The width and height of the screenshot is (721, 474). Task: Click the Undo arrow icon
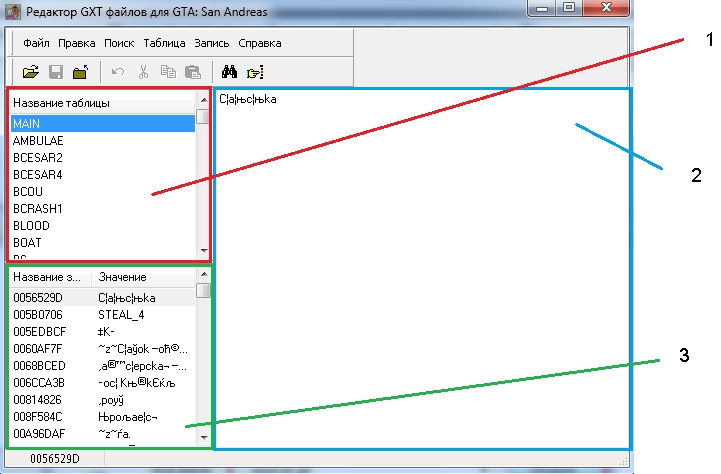click(x=118, y=72)
